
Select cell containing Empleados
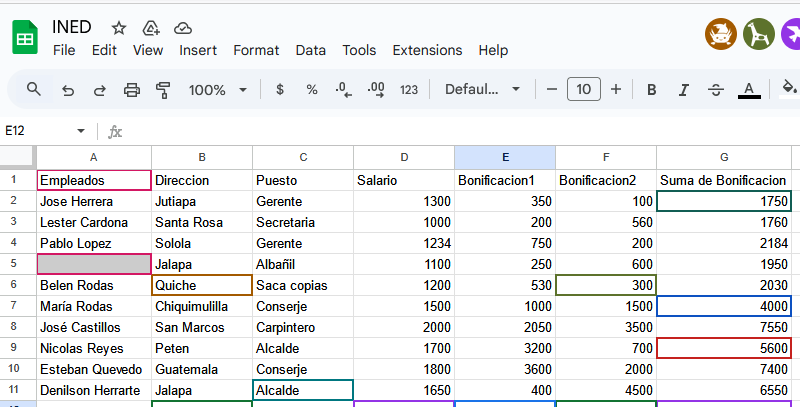[94, 181]
